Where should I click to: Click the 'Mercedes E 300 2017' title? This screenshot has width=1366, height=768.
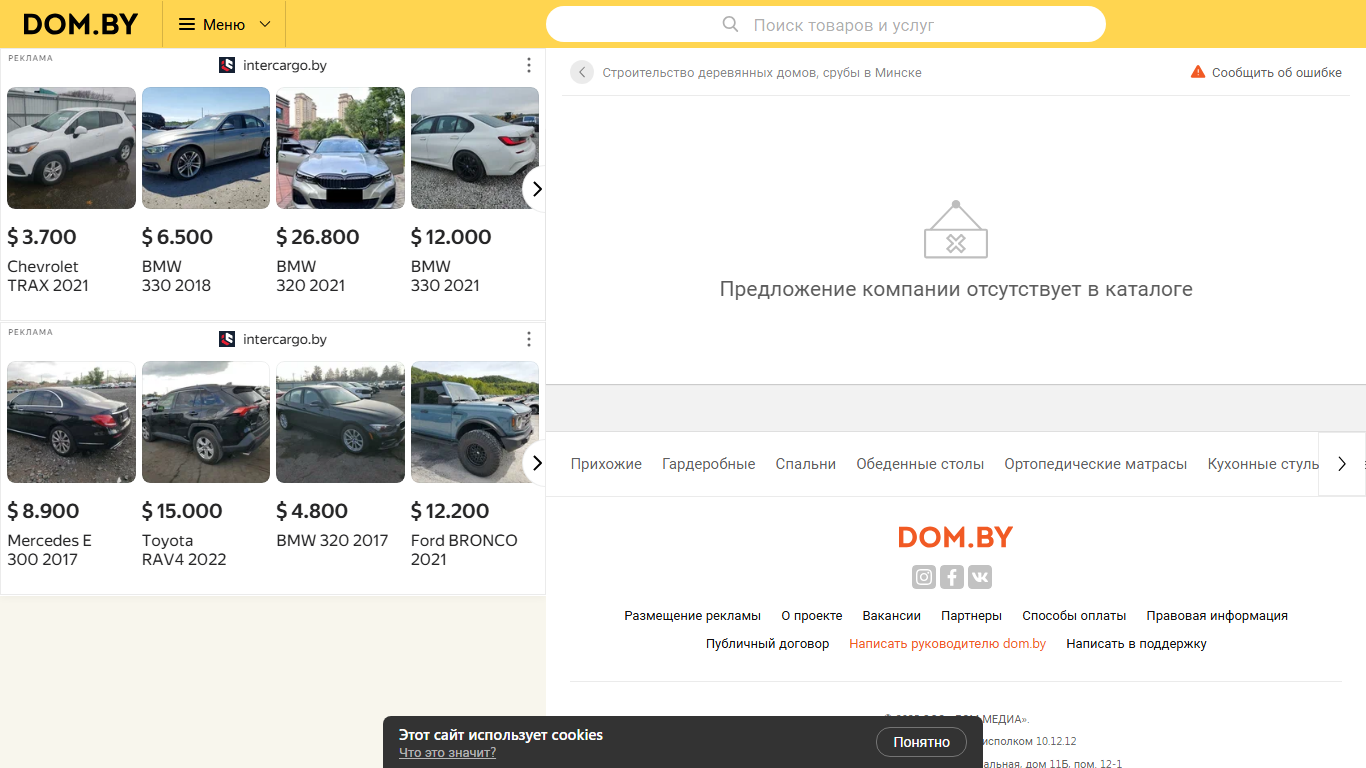pos(49,550)
